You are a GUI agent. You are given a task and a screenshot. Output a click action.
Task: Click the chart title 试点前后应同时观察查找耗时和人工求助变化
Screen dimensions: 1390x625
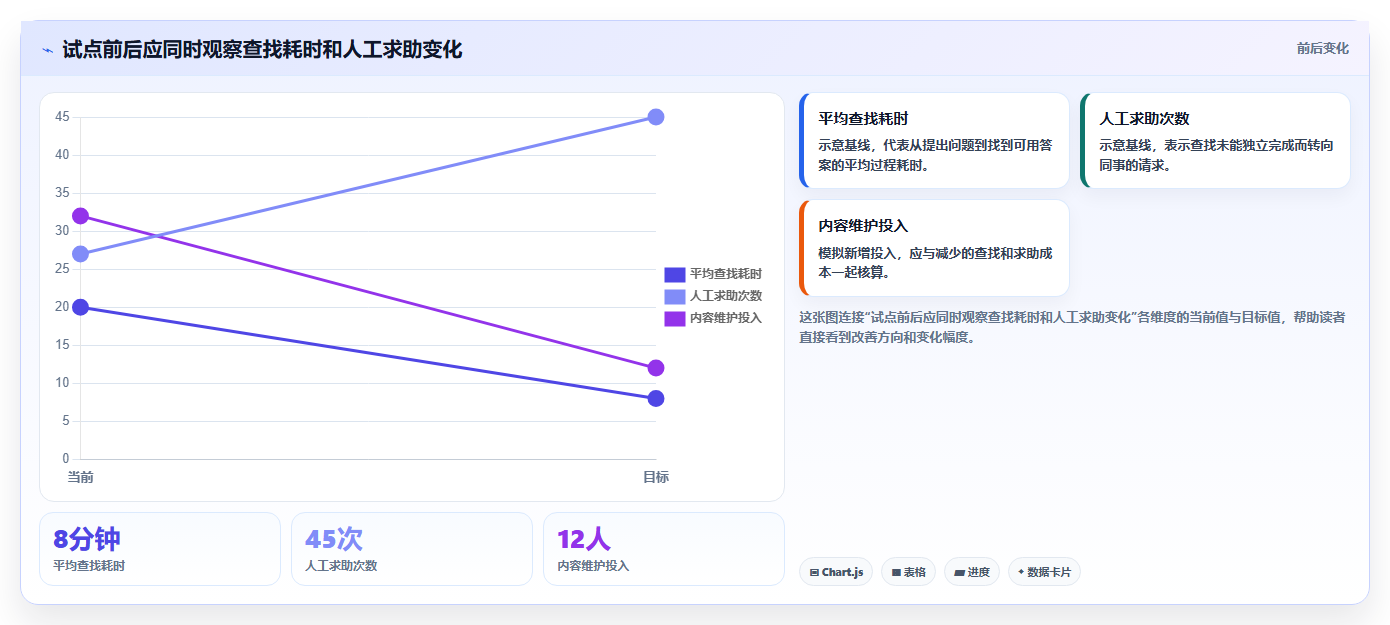tap(262, 49)
